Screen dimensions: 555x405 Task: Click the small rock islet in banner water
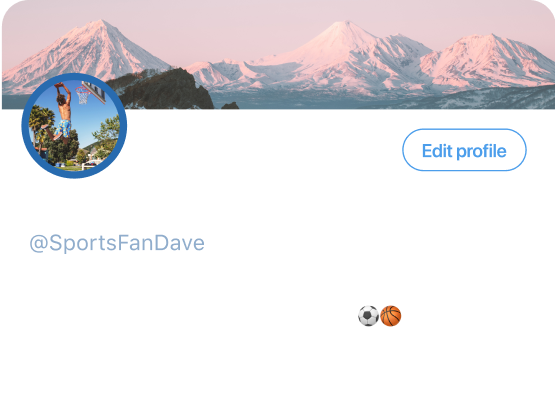[230, 105]
